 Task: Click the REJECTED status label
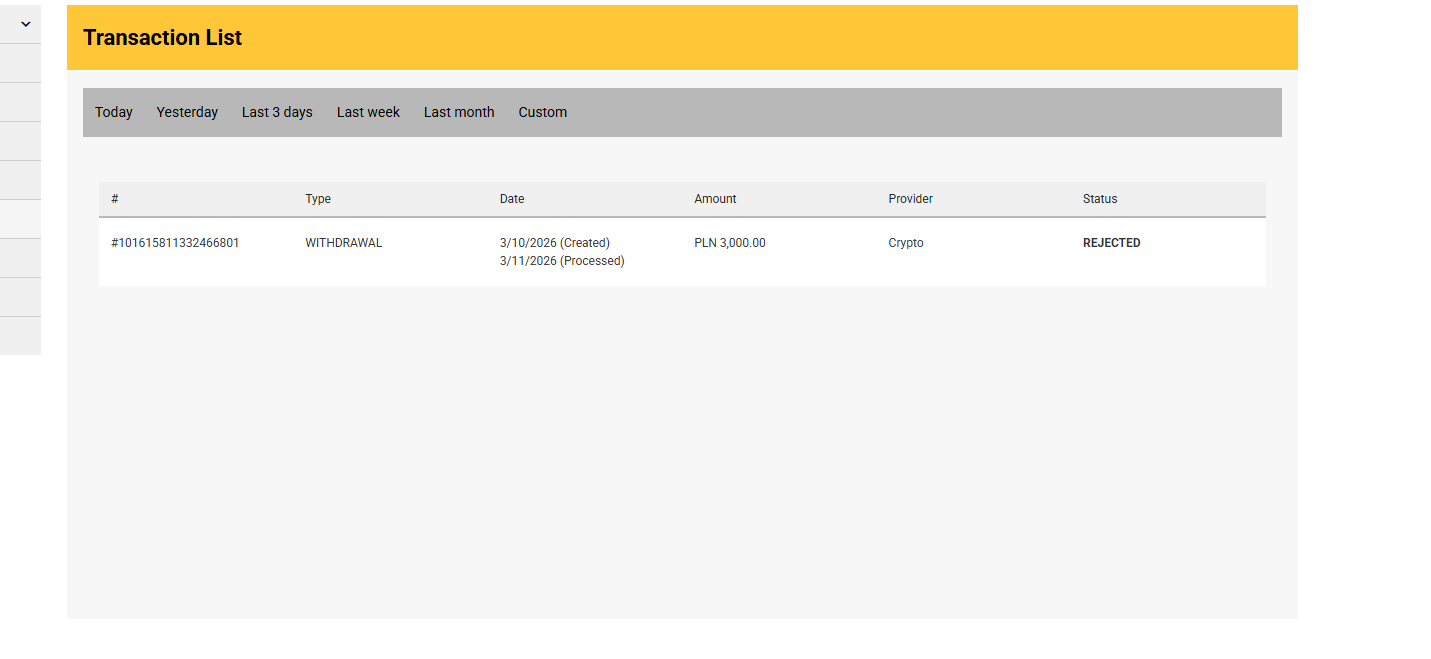(x=1112, y=243)
